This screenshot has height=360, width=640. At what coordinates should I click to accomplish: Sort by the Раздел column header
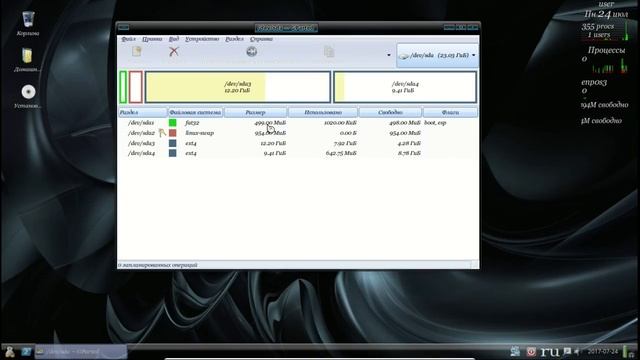tap(143, 112)
